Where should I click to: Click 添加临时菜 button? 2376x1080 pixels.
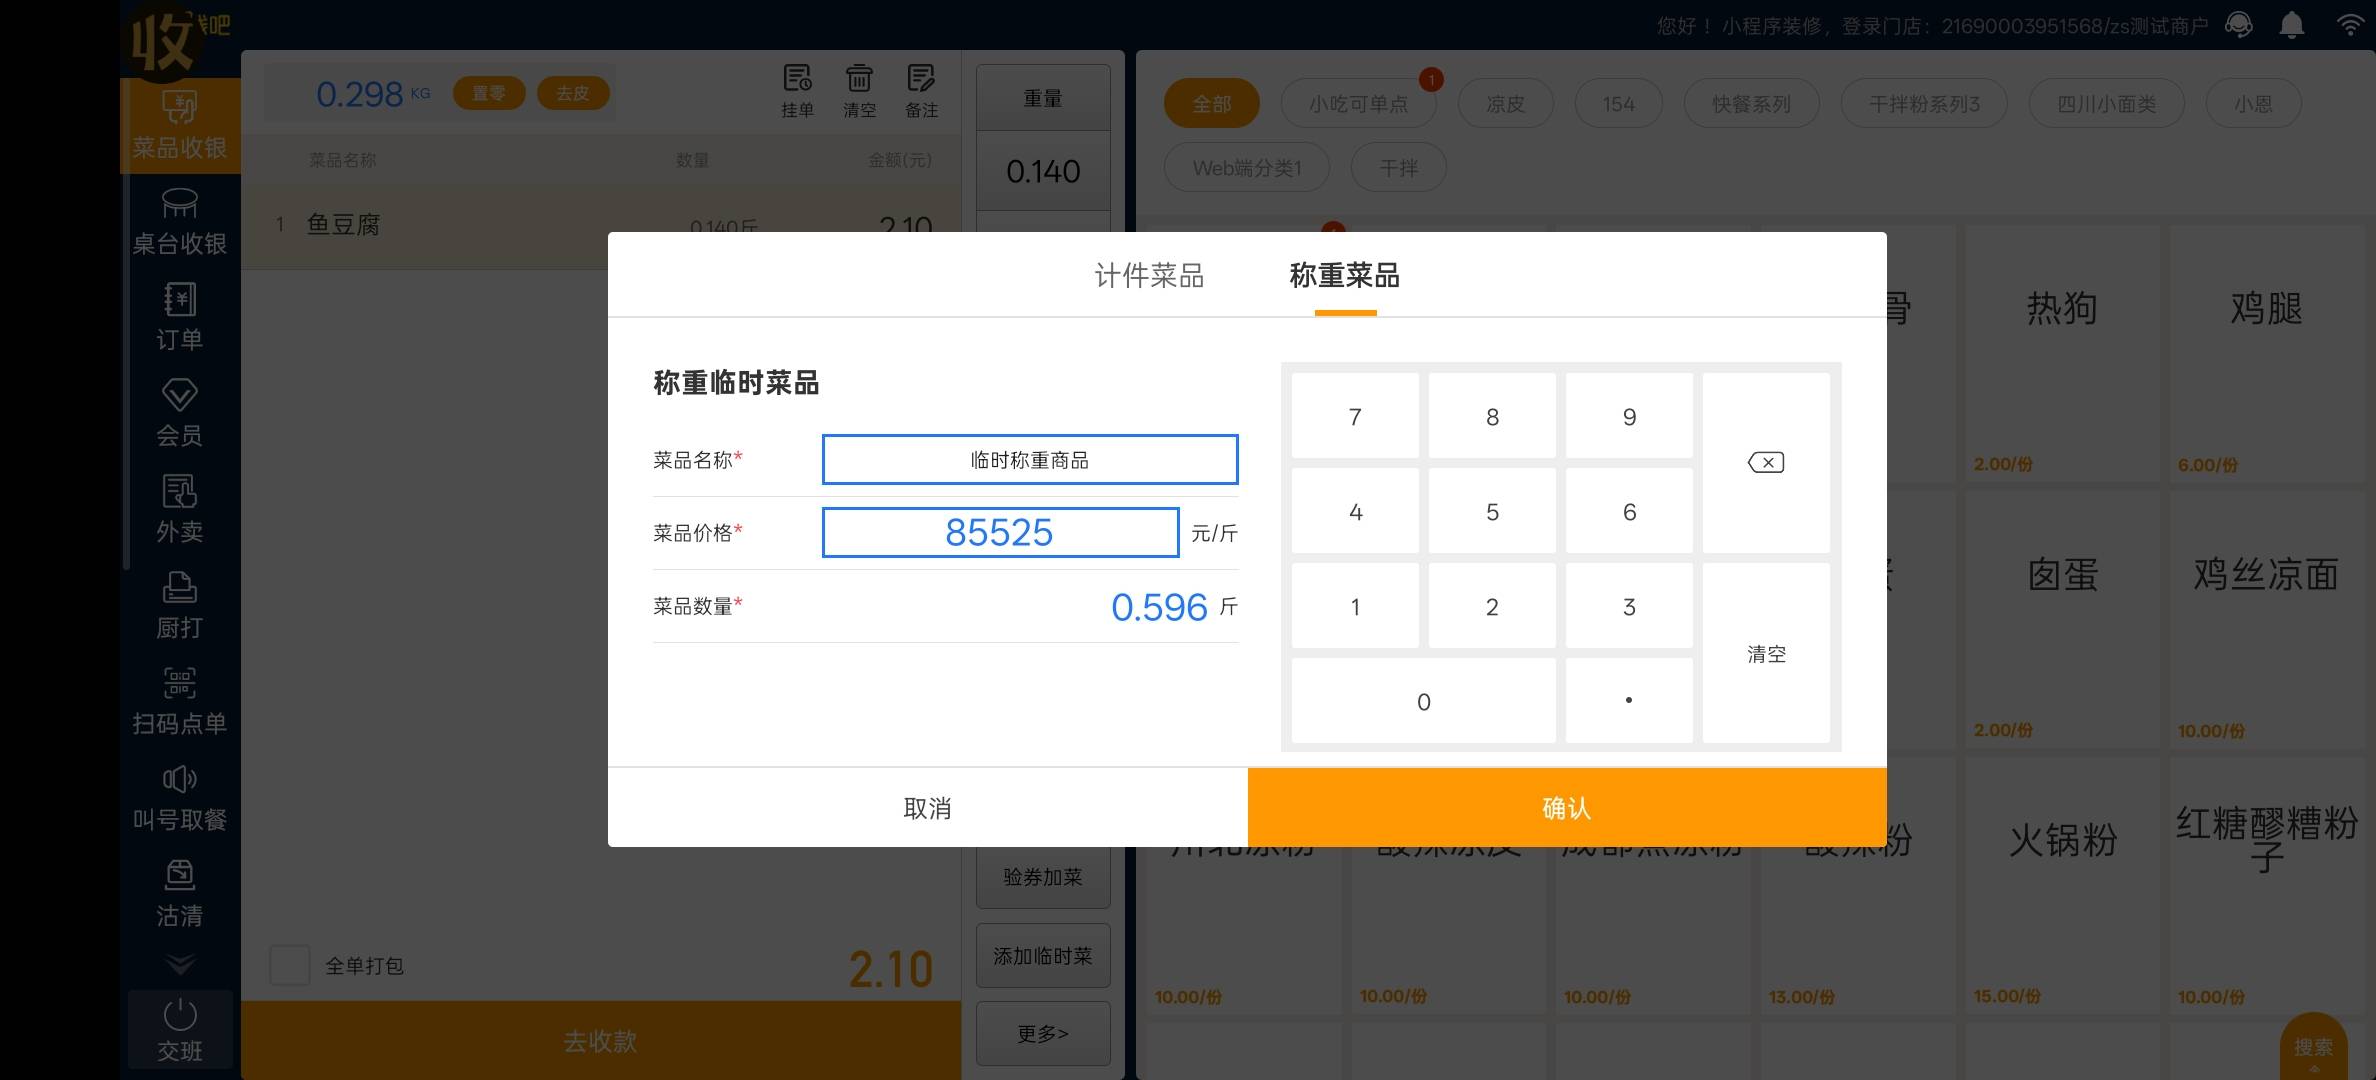[1043, 956]
